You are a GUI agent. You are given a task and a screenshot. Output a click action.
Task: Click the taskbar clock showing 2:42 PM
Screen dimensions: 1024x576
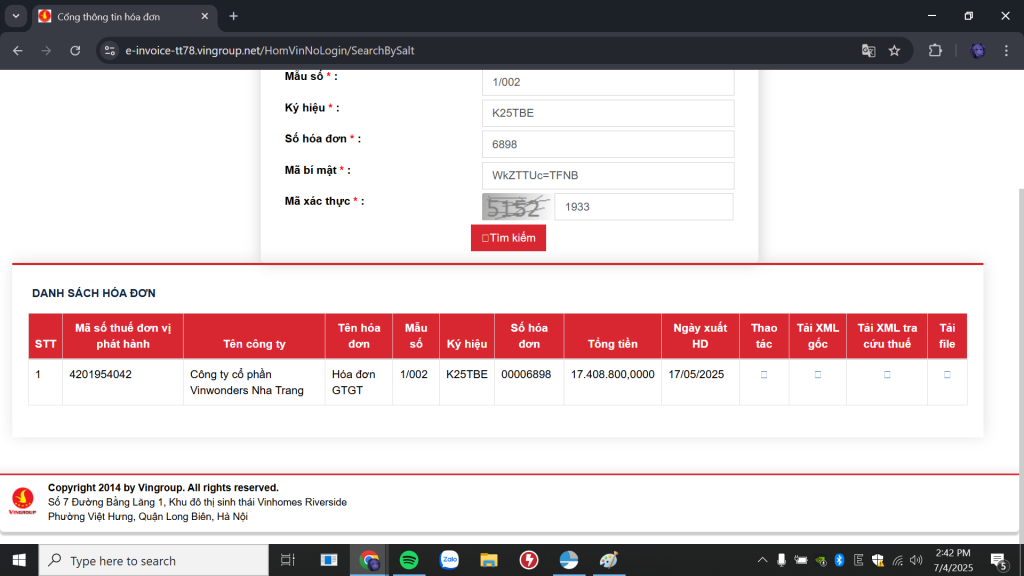[x=953, y=560]
